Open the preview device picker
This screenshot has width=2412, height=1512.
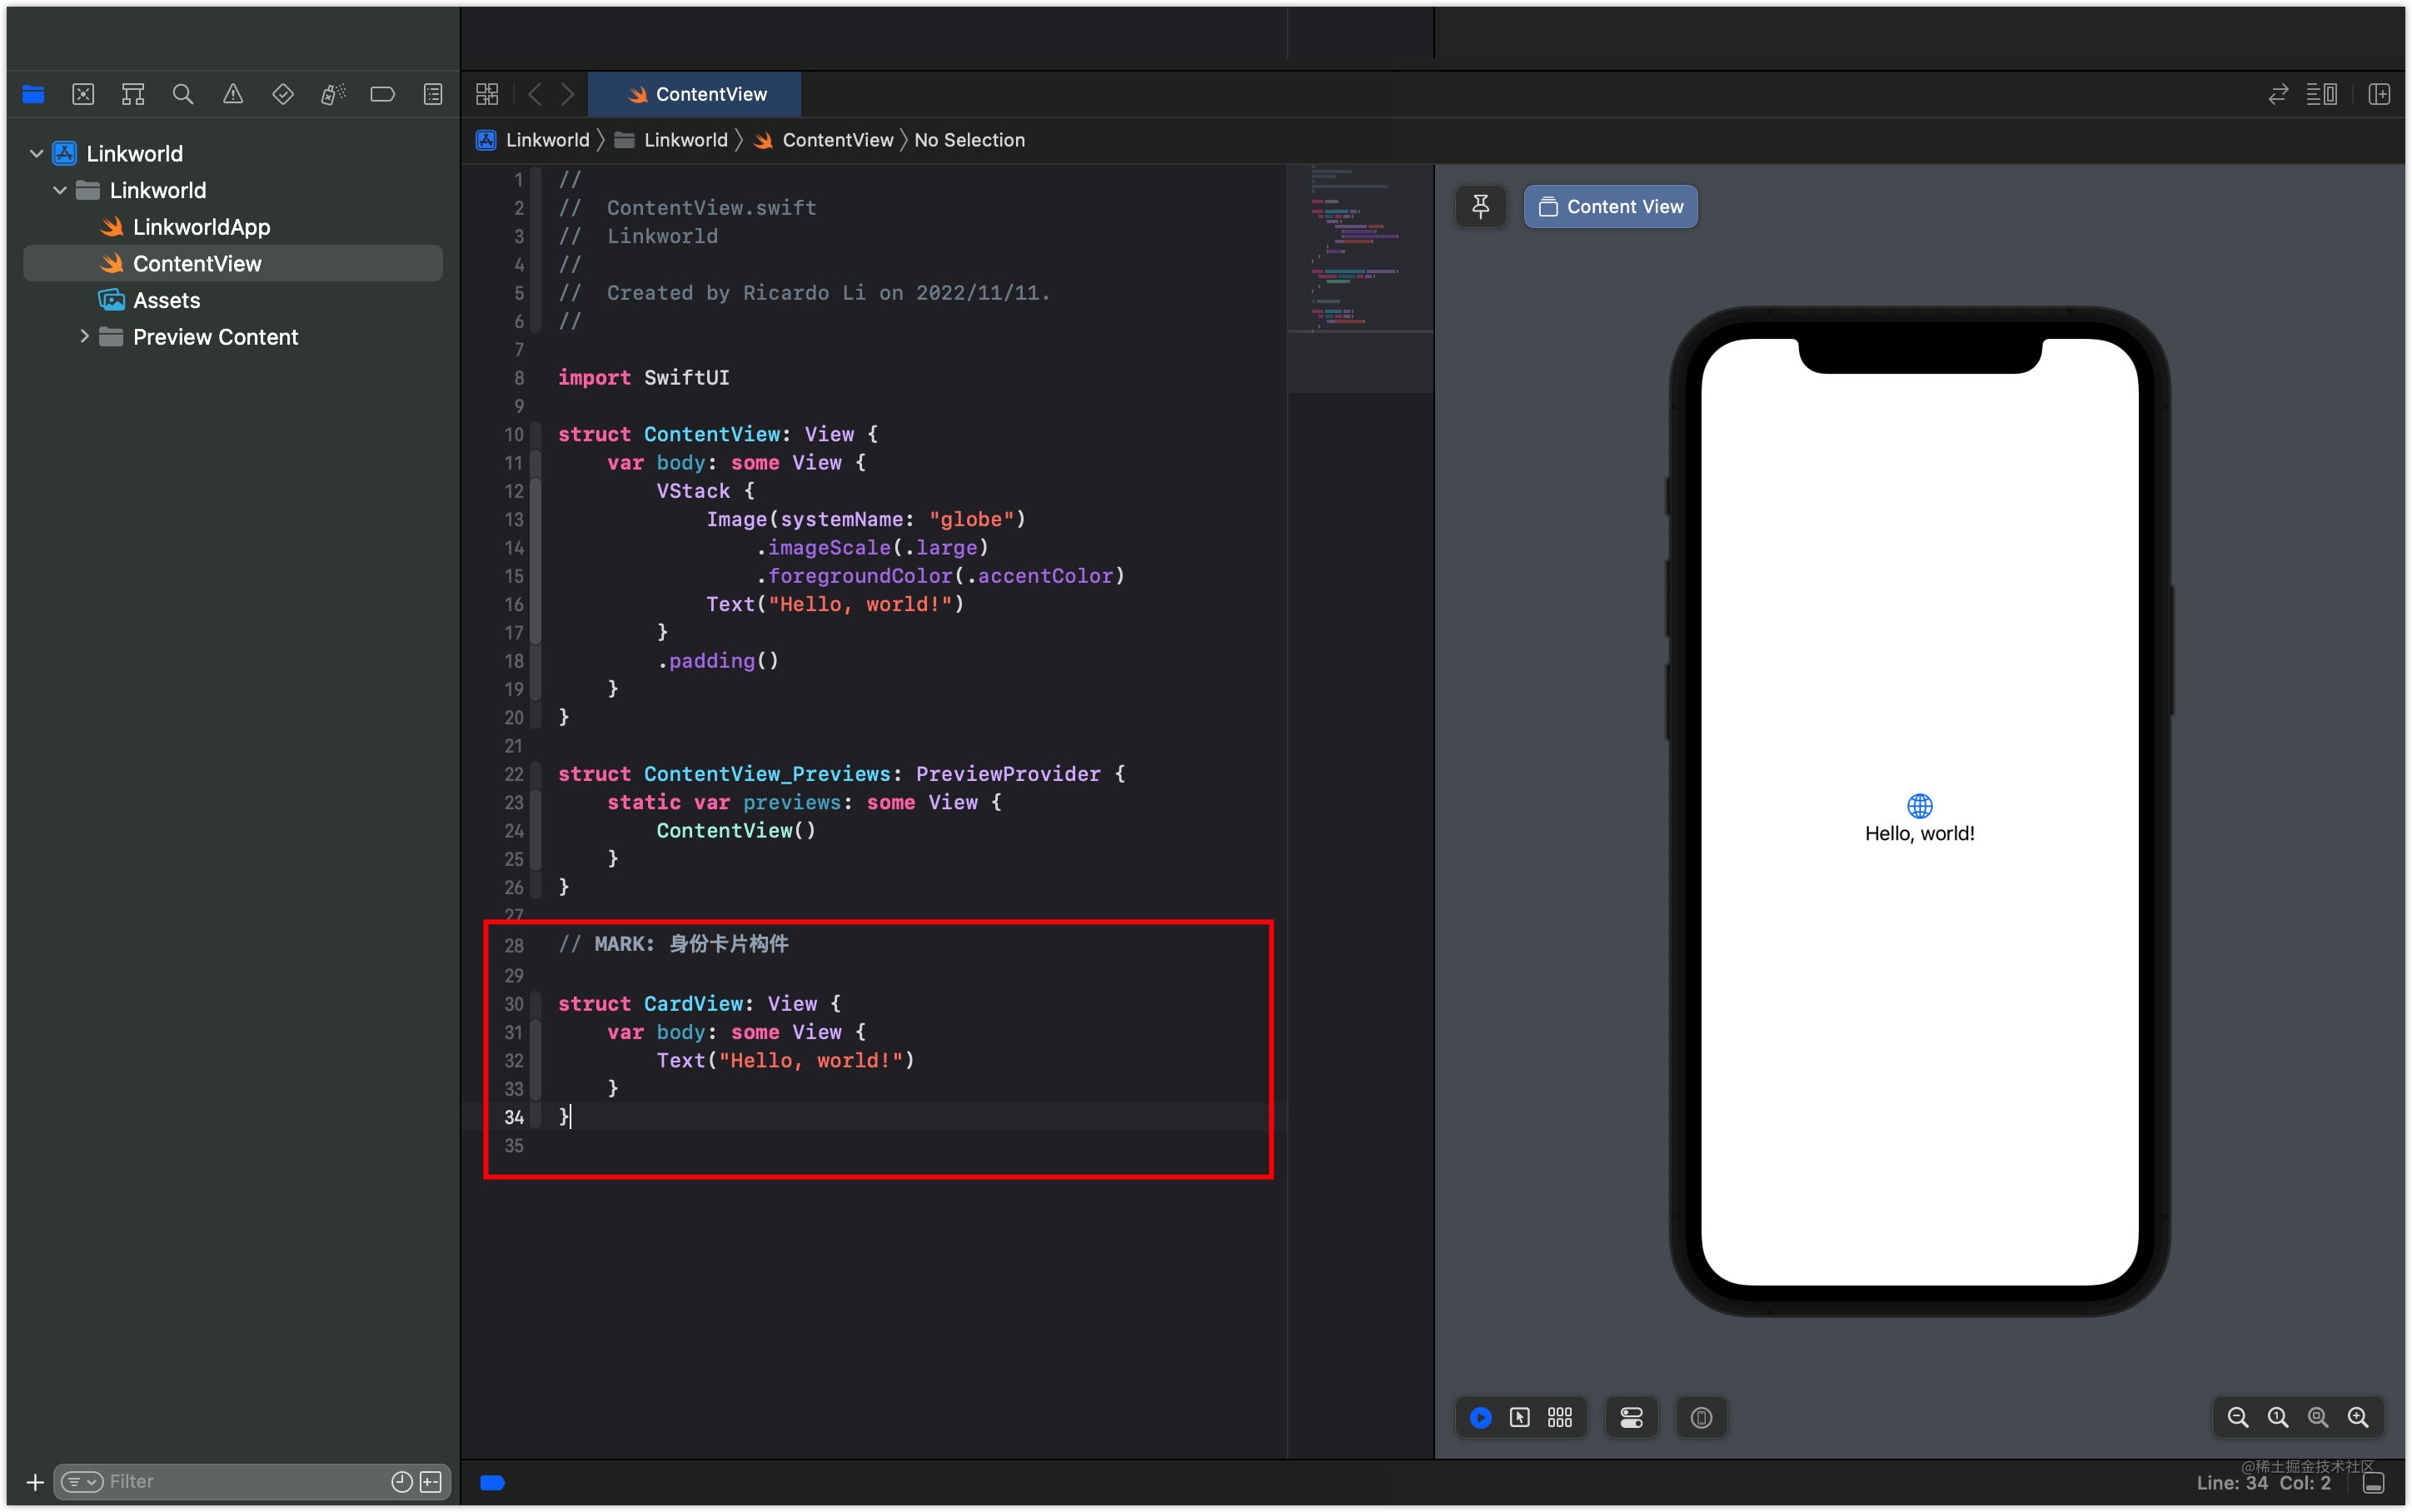coord(1702,1418)
